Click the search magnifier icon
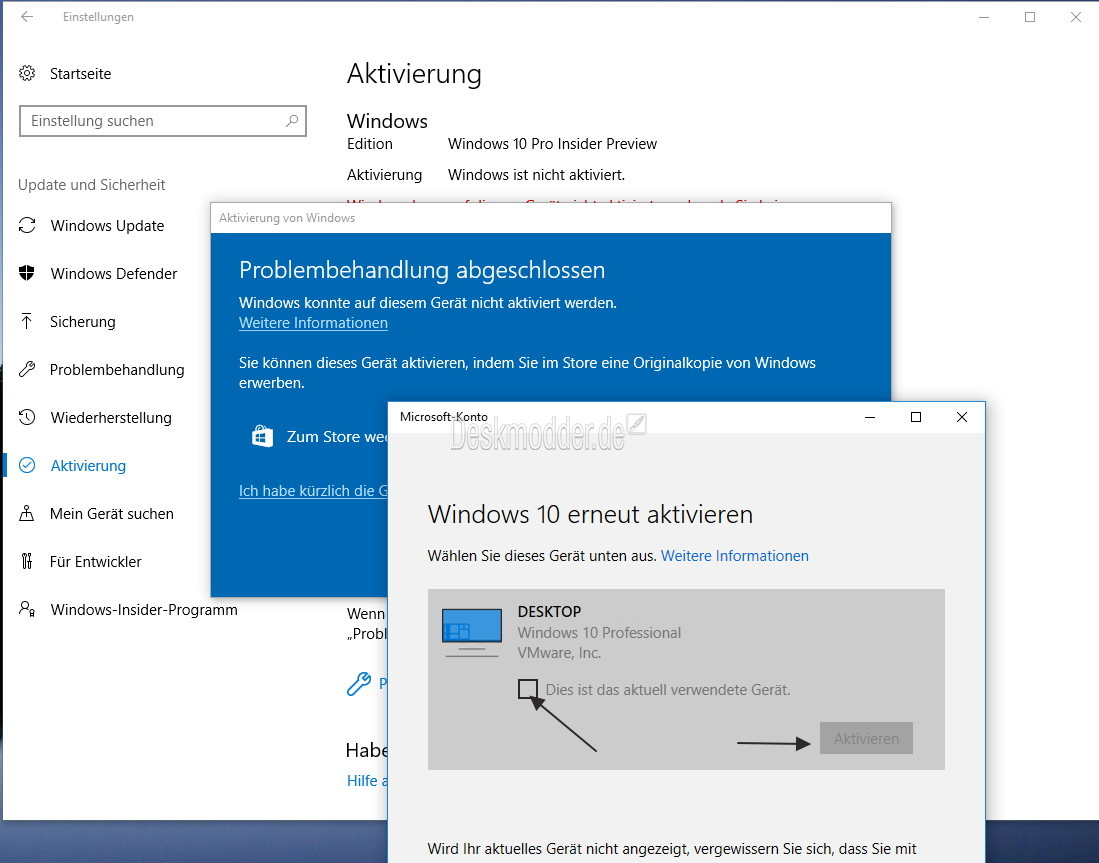 pos(292,121)
